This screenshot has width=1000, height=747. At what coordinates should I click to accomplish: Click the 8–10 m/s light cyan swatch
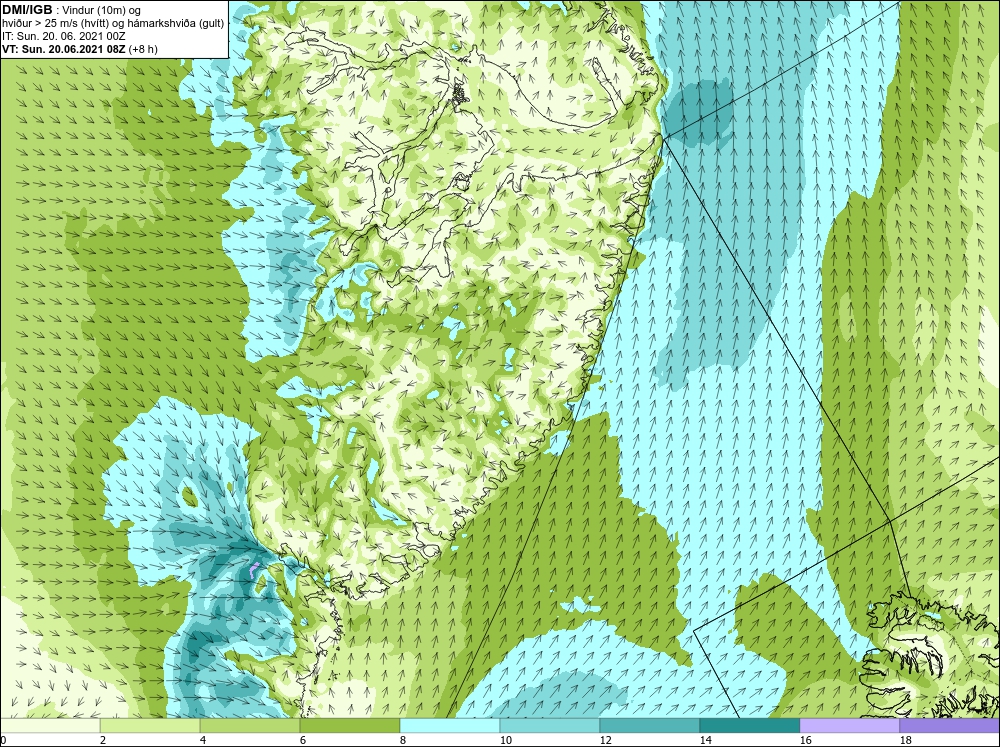pos(450,726)
